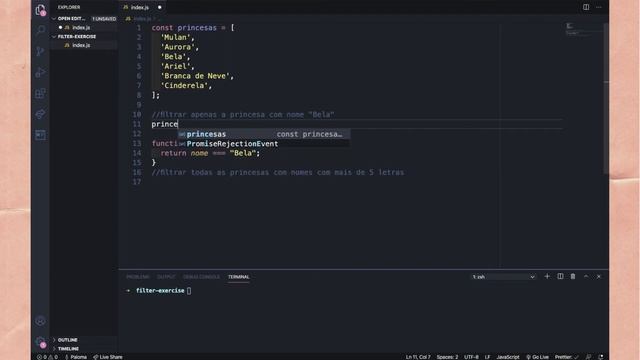640x360 pixels.
Task: Open errors and warnings status indicator
Action: pos(47,357)
